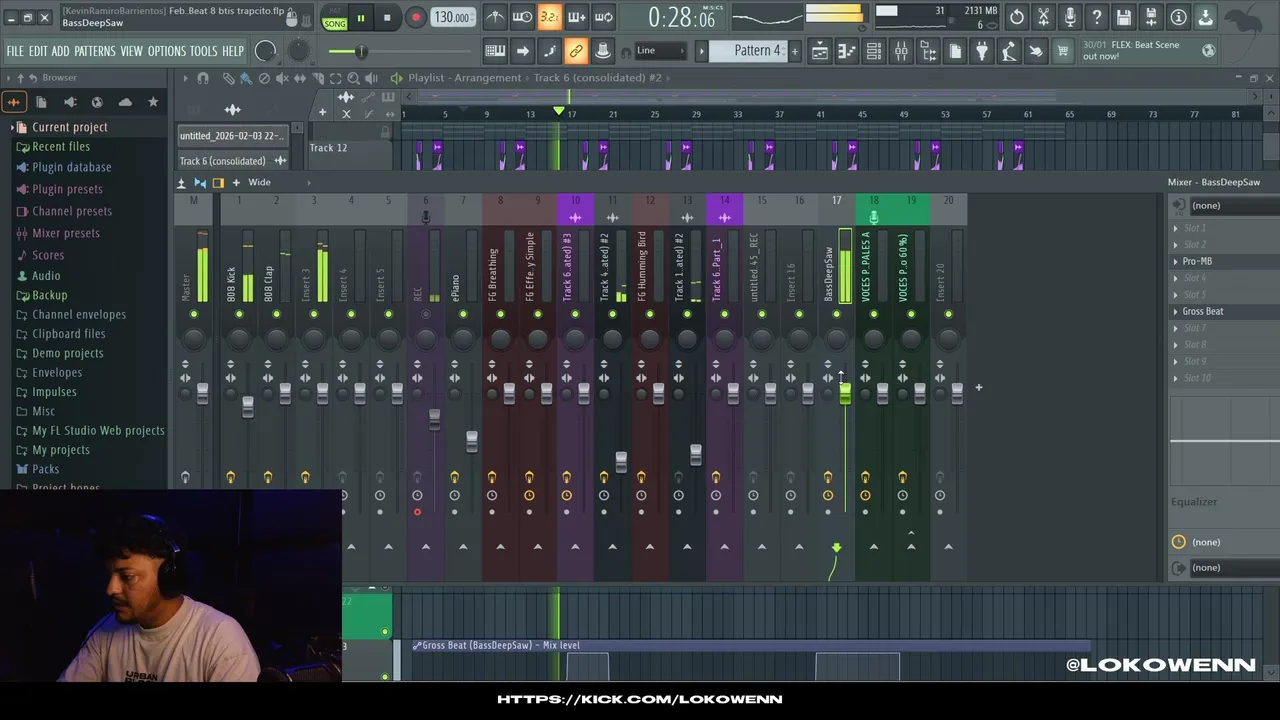This screenshot has width=1280, height=720.
Task: Open the FILE menu
Action: (x=15, y=51)
